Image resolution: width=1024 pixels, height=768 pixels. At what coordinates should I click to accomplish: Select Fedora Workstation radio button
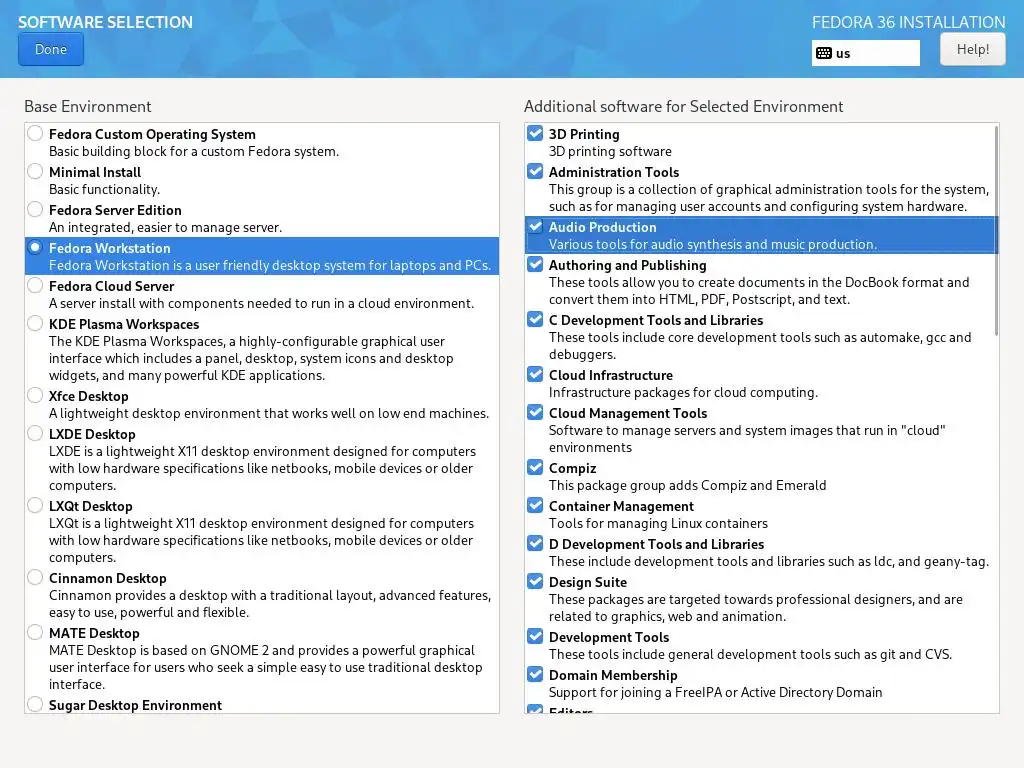coord(35,248)
